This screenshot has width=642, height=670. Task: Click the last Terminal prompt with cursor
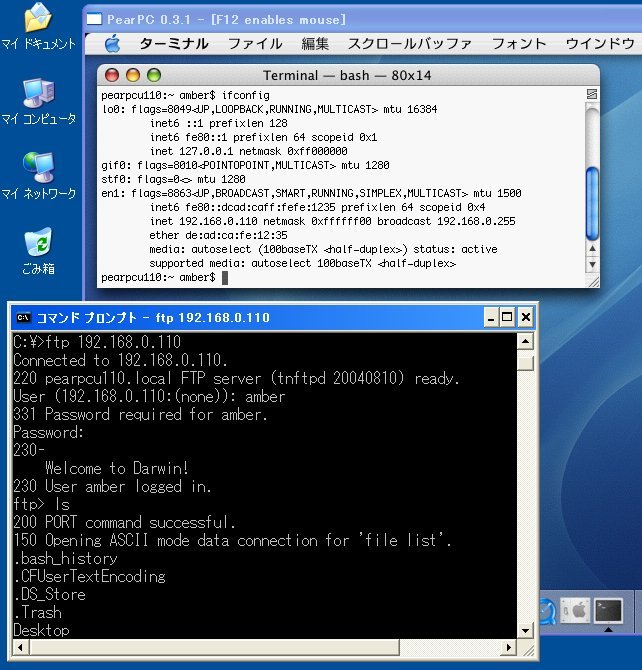(165, 277)
